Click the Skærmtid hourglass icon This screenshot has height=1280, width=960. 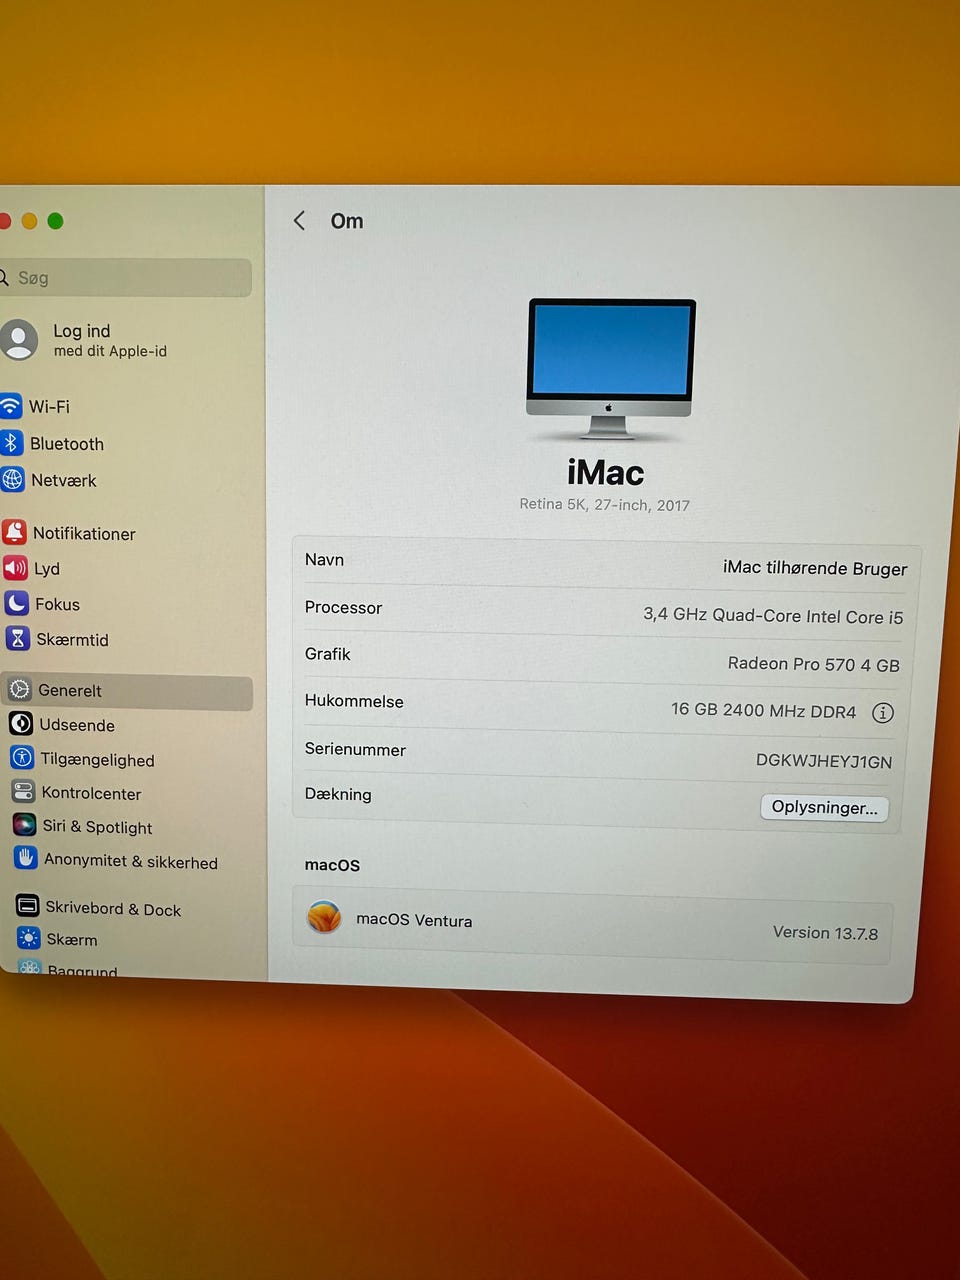point(18,638)
